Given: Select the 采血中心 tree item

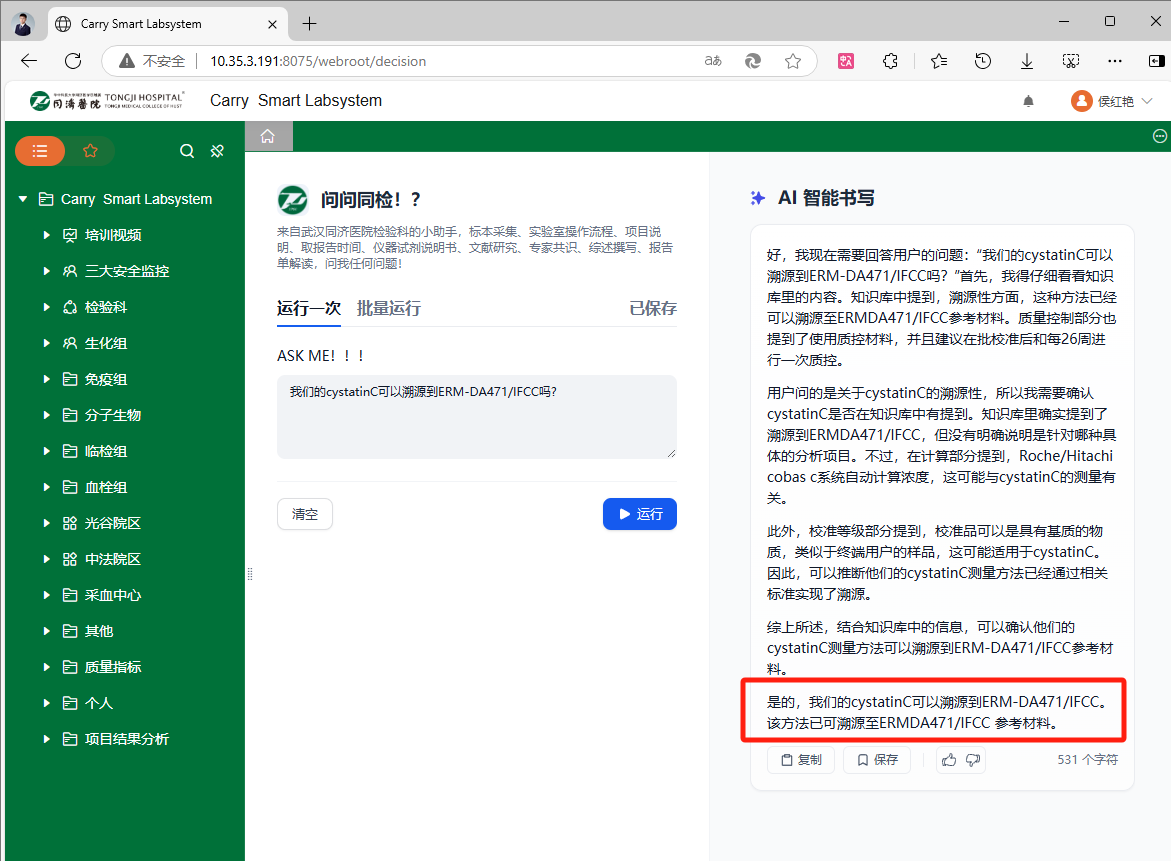Looking at the screenshot, I should coord(112,595).
